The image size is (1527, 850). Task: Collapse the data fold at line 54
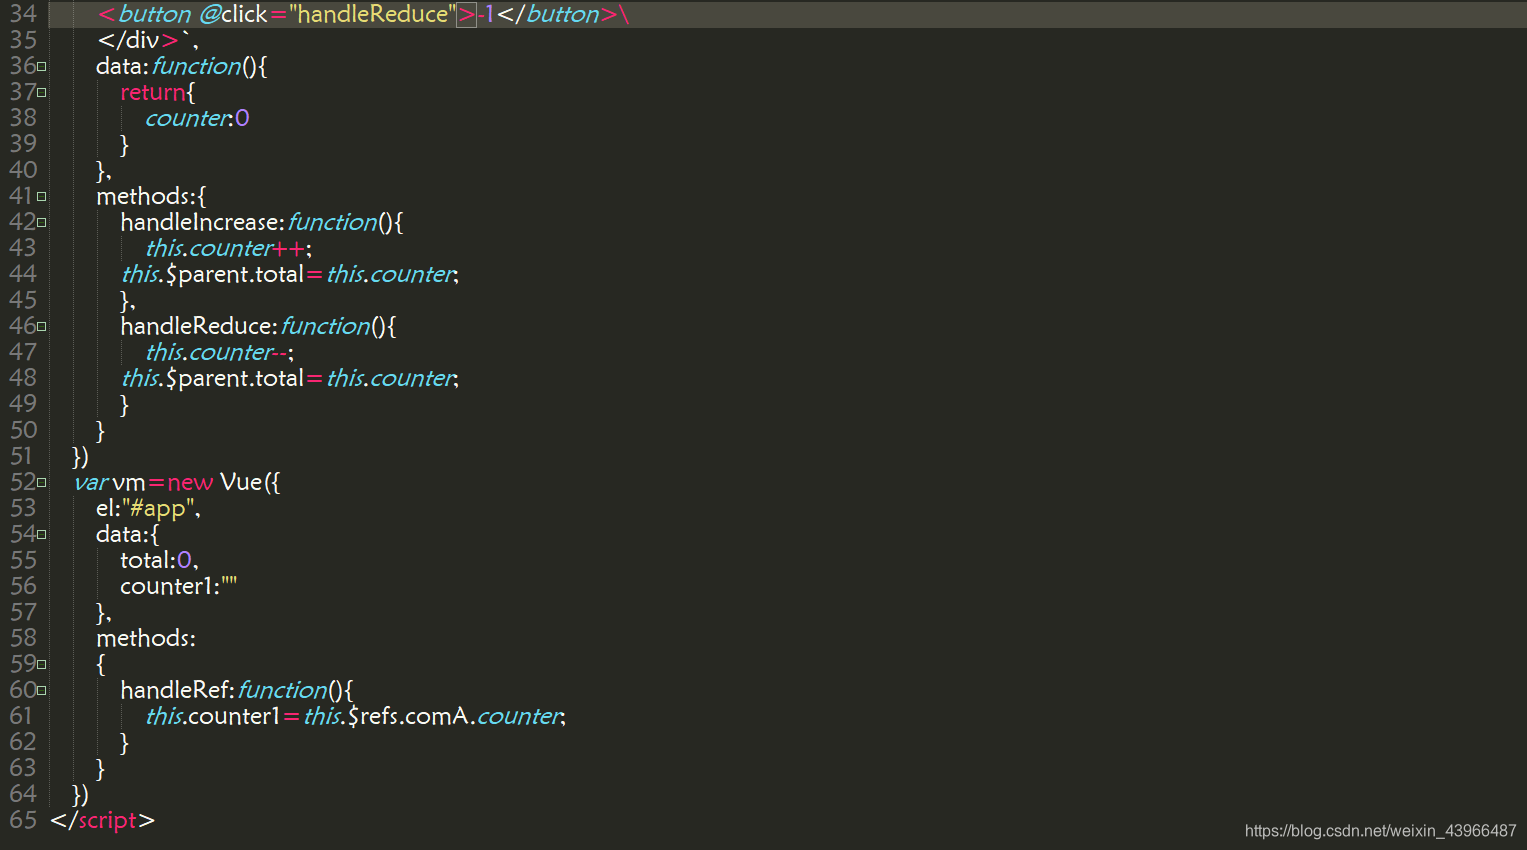click(x=42, y=535)
